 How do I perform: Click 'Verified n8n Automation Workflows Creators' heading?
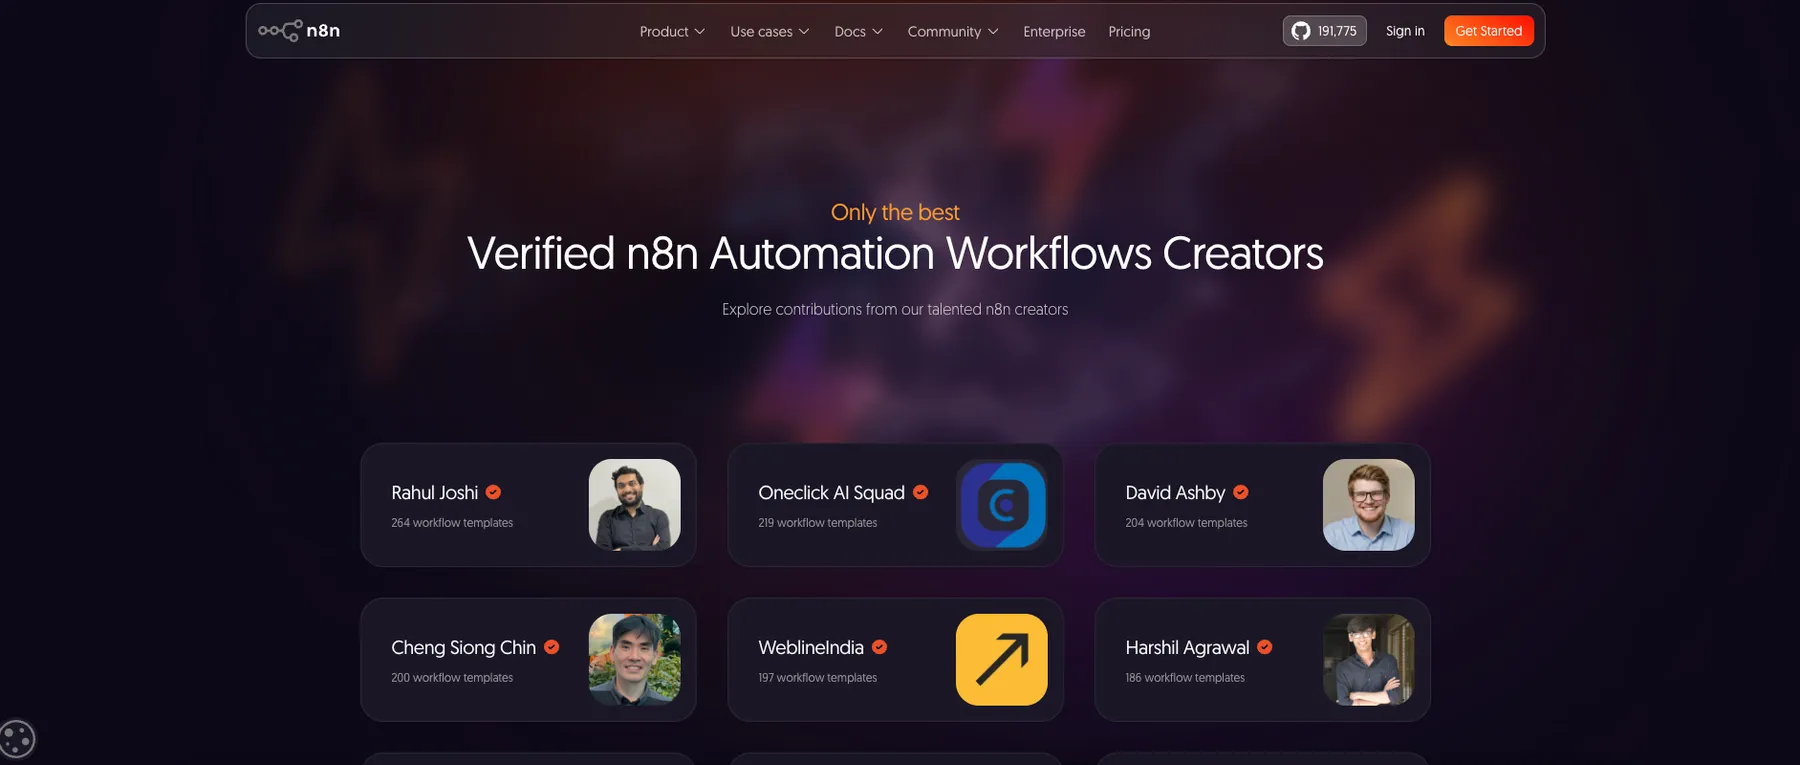[895, 253]
